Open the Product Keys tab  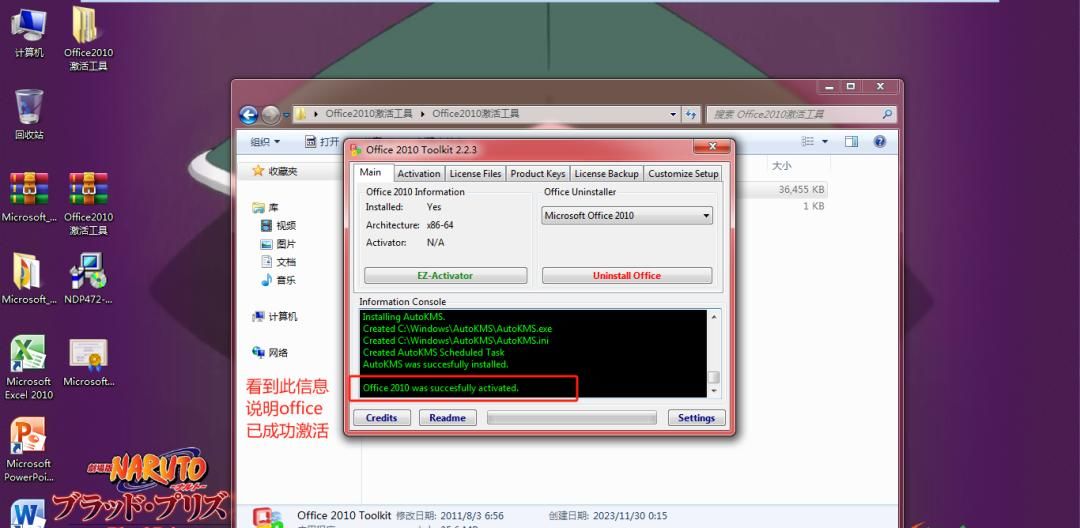pyautogui.click(x=538, y=173)
